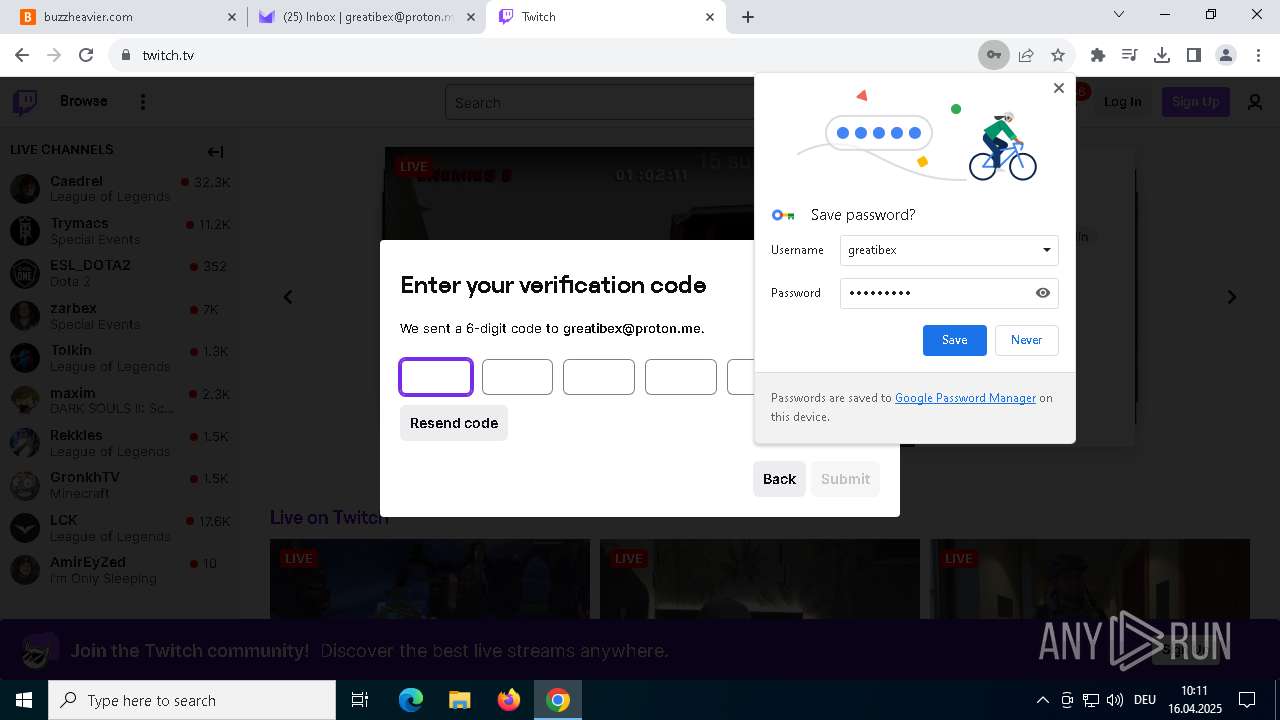The height and width of the screenshot is (720, 1280).
Task: Open Tolkin channel in sidebar
Action: click(120, 358)
